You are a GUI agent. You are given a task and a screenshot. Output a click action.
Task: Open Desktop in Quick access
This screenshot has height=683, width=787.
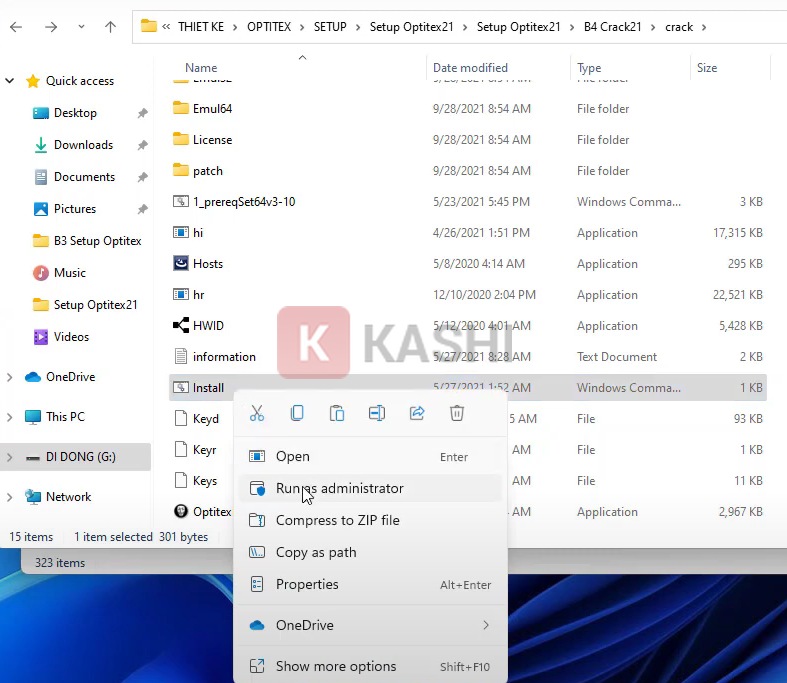click(75, 113)
